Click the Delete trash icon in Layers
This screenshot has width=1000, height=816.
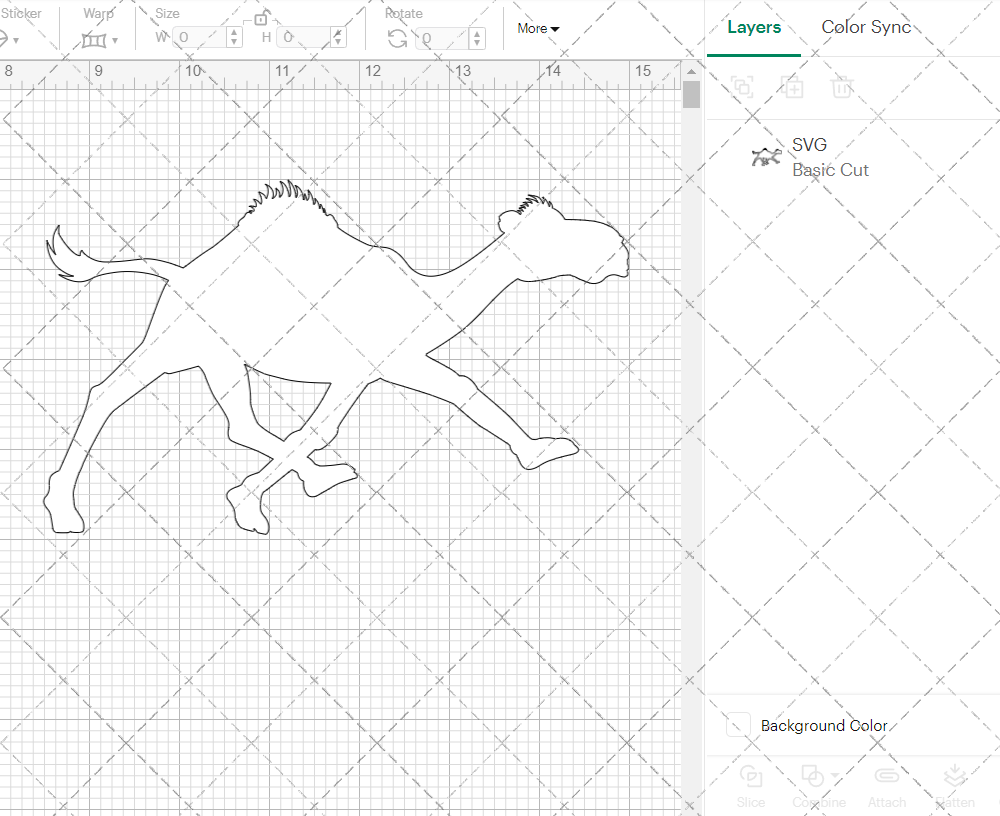tap(842, 87)
